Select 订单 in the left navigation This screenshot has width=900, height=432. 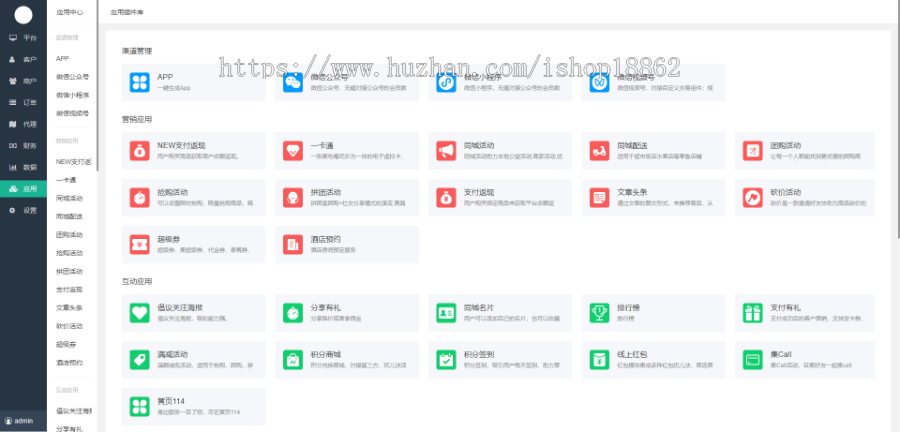click(x=23, y=103)
